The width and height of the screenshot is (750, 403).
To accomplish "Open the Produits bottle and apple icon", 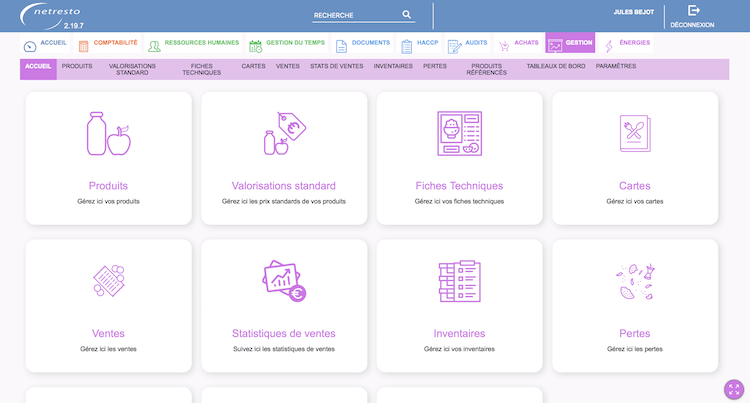I will [108, 134].
